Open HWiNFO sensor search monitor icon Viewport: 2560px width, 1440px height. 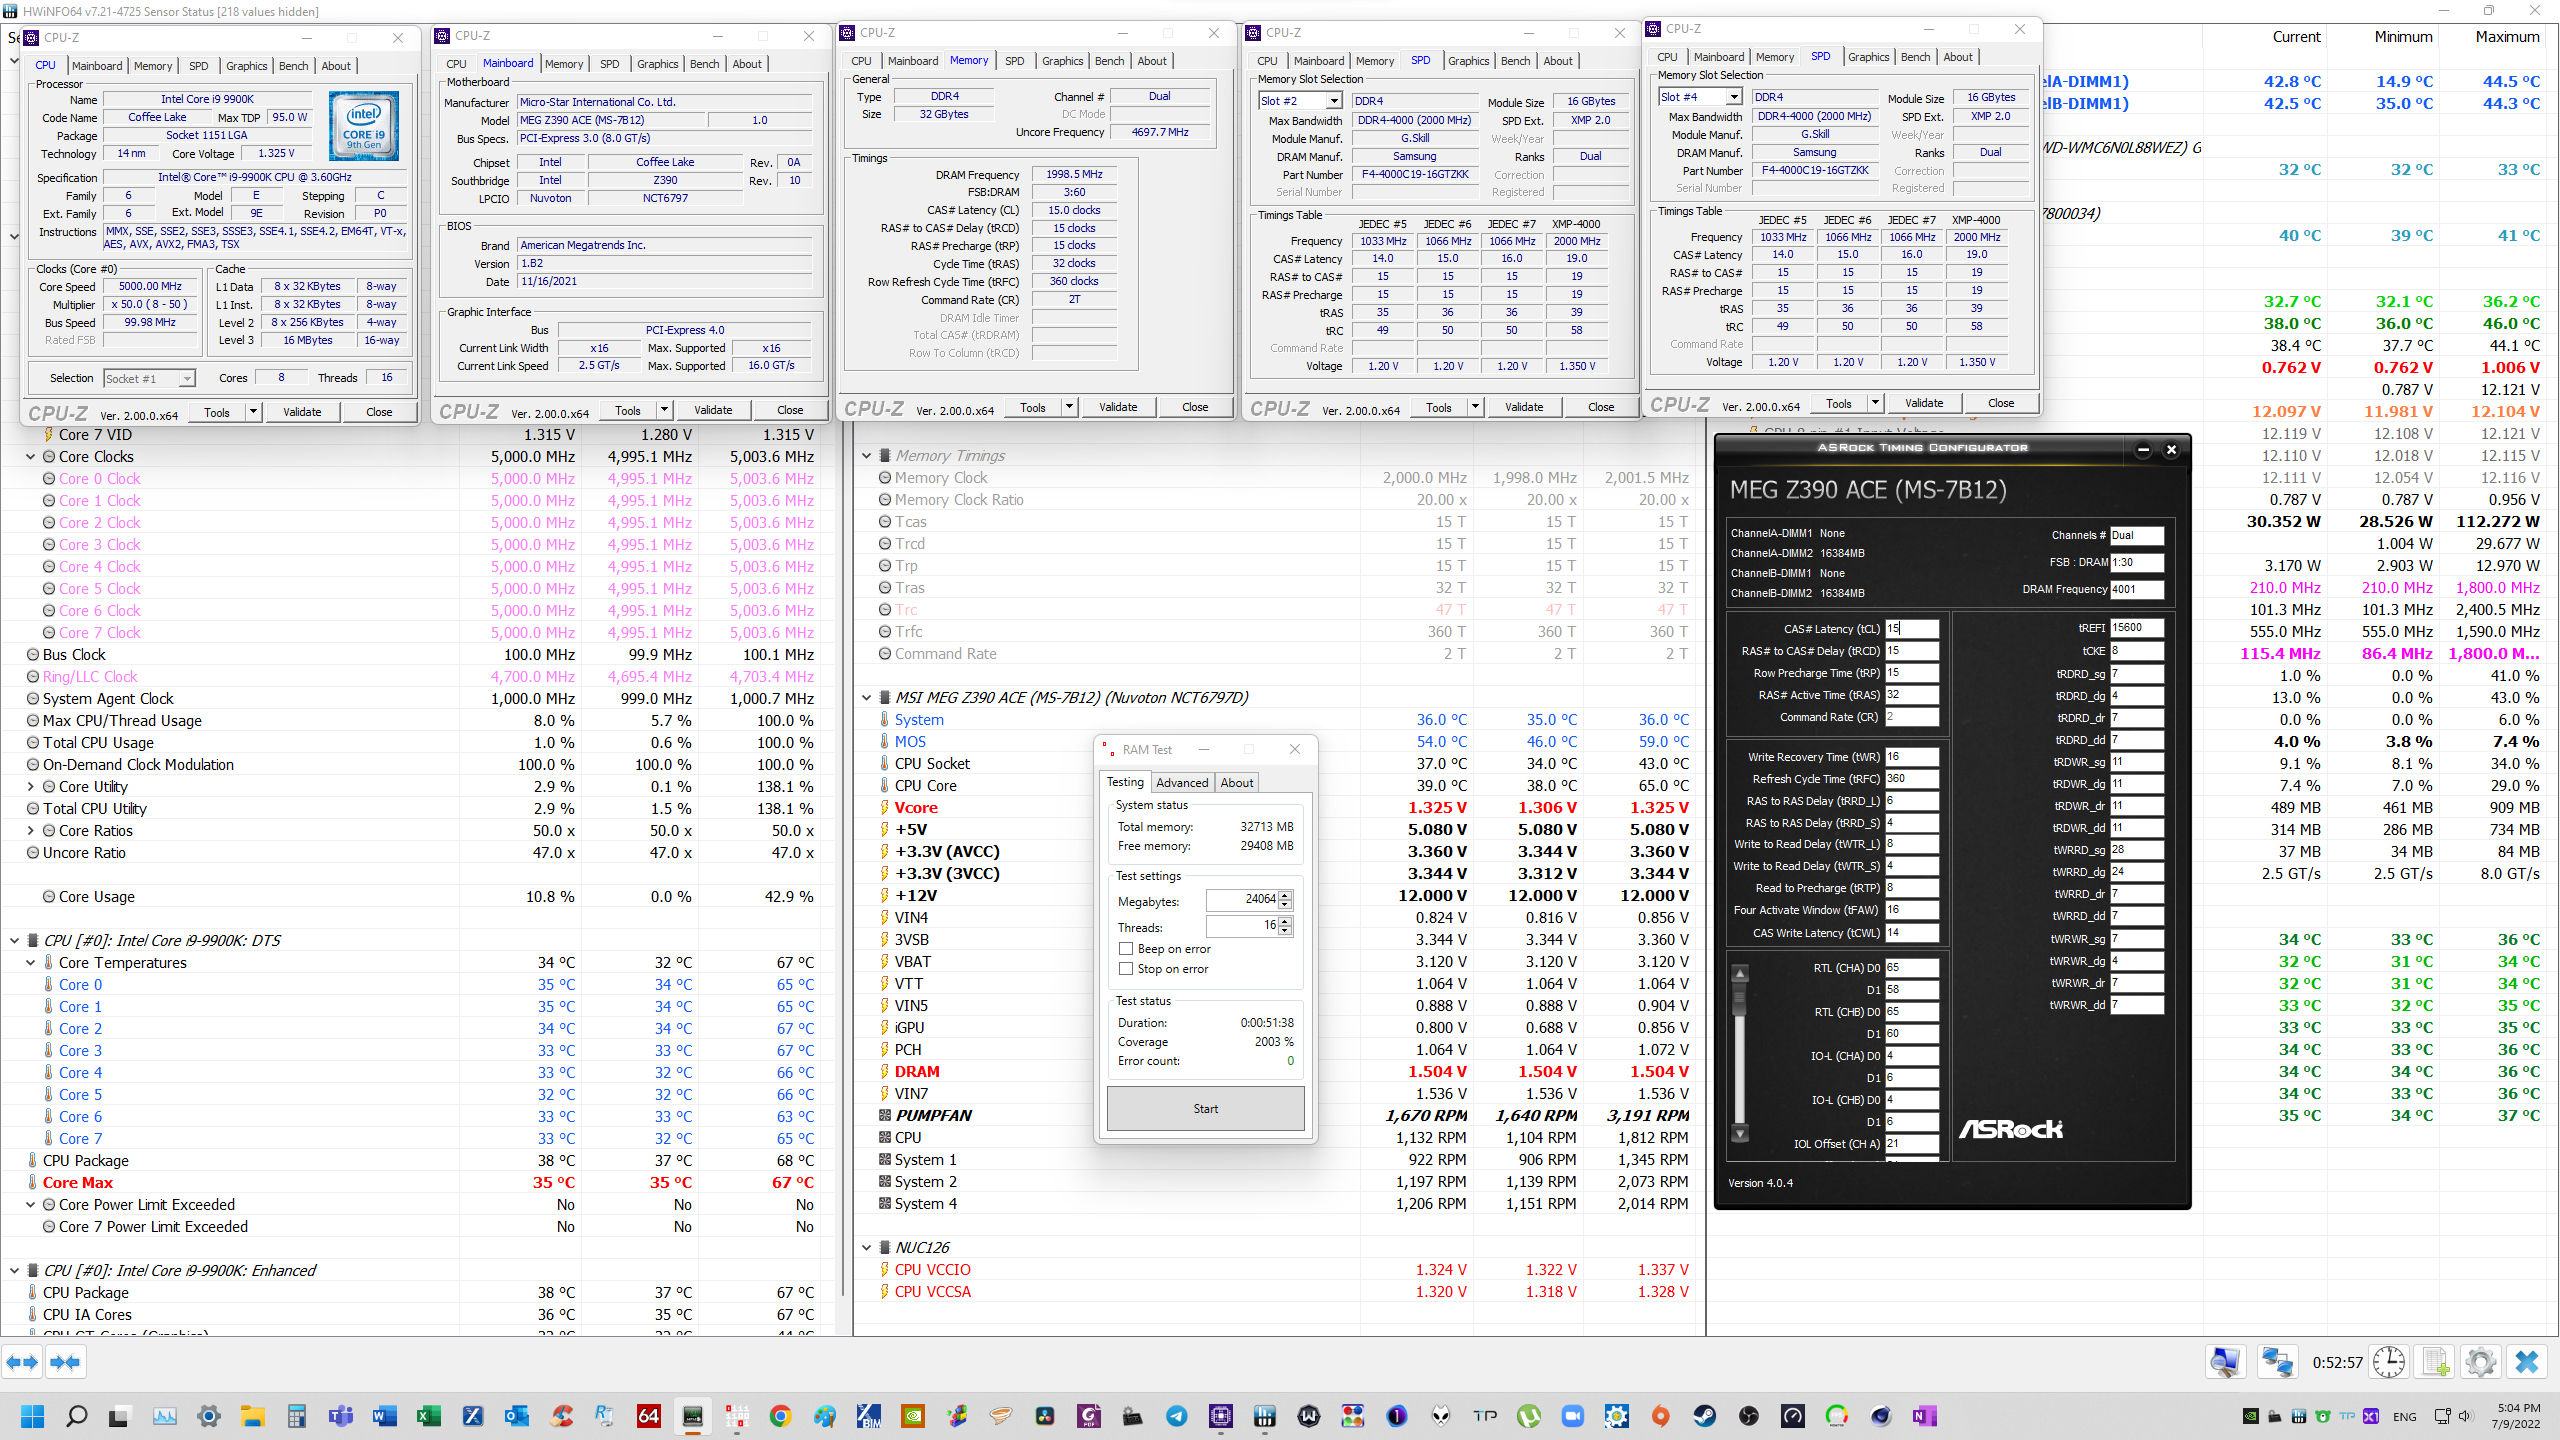pos(2226,1362)
